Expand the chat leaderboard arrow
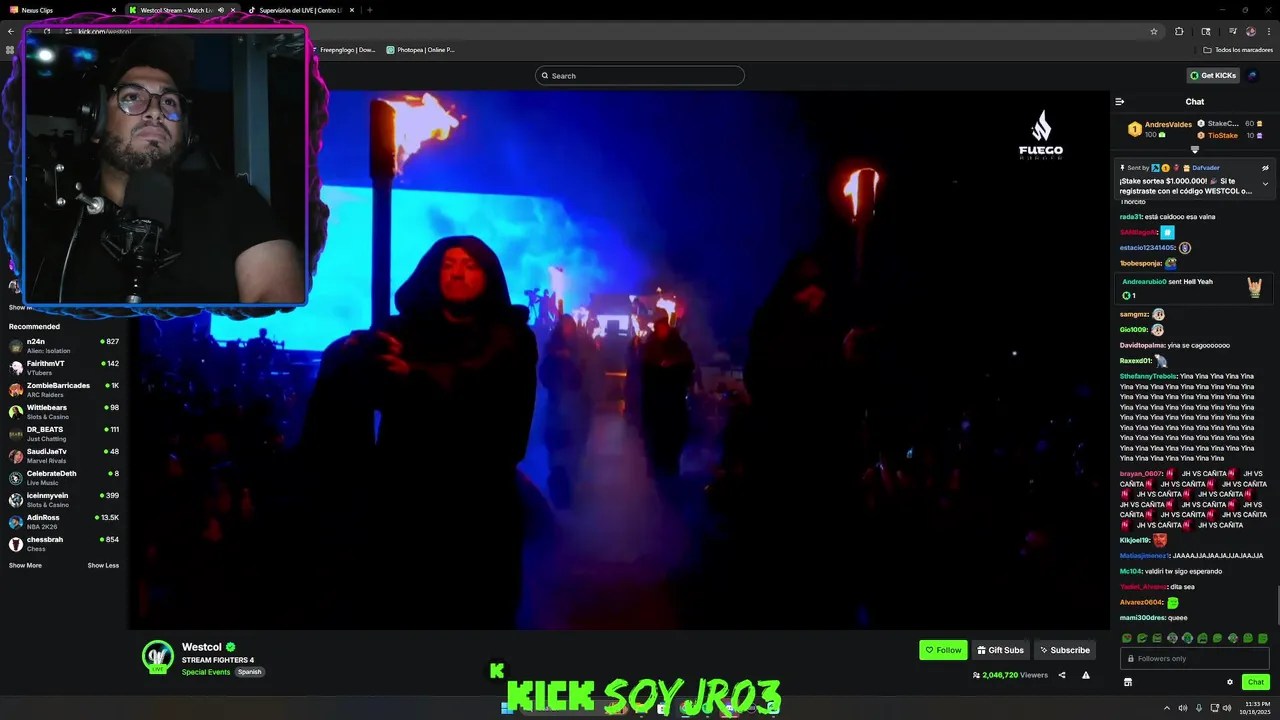The width and height of the screenshot is (1280, 720). point(1194,150)
